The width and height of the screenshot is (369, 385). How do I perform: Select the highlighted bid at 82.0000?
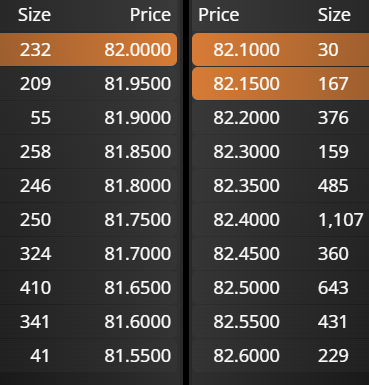88,49
